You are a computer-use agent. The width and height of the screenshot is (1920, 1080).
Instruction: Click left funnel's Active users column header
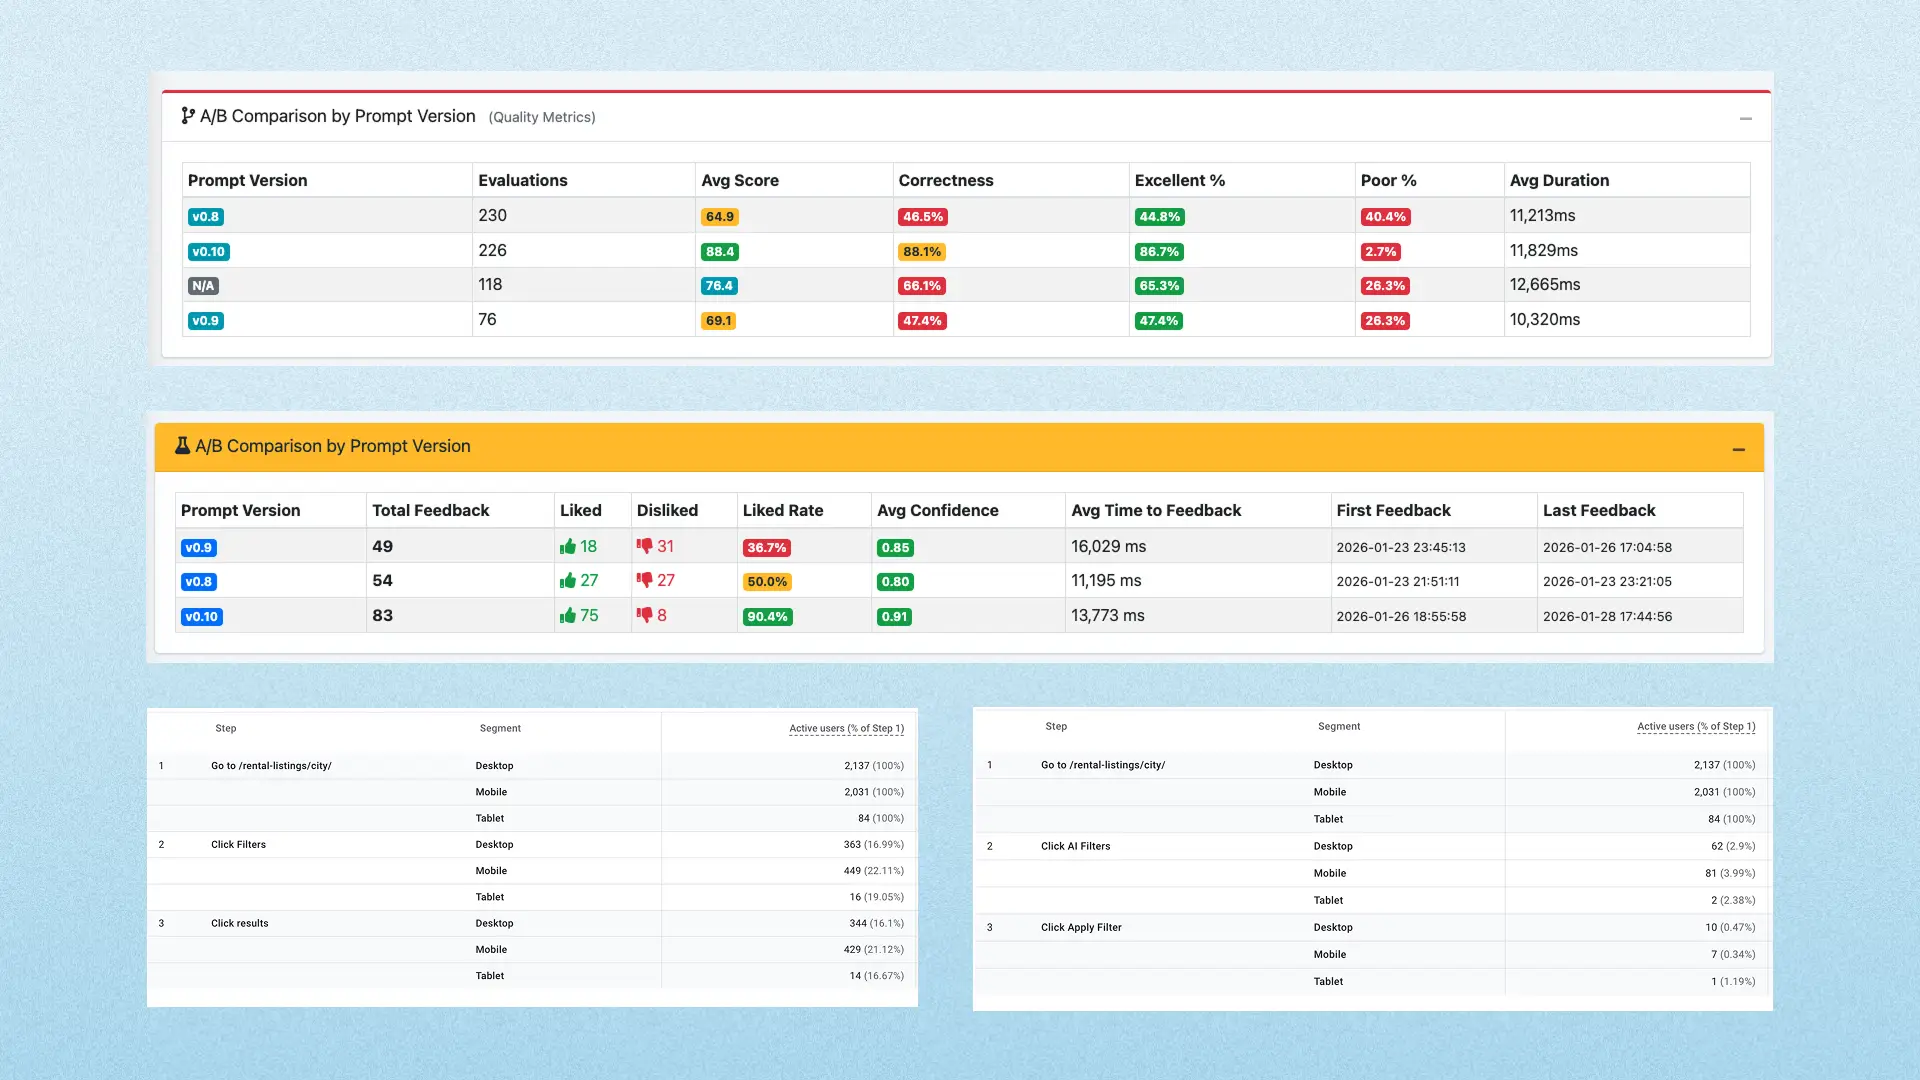pos(846,729)
